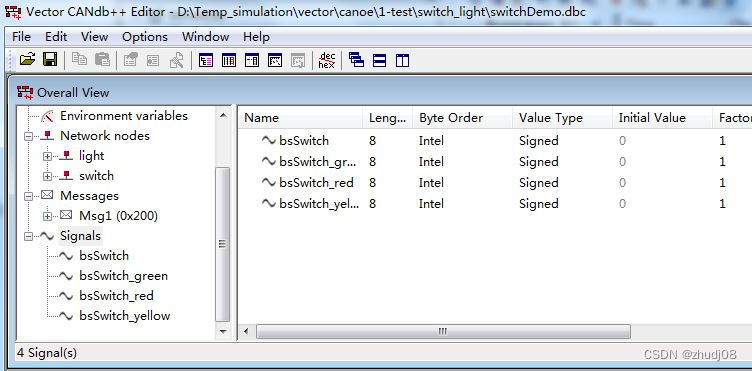Select Msg1 (0x200) in the tree
Image resolution: width=752 pixels, height=371 pixels.
point(118,216)
